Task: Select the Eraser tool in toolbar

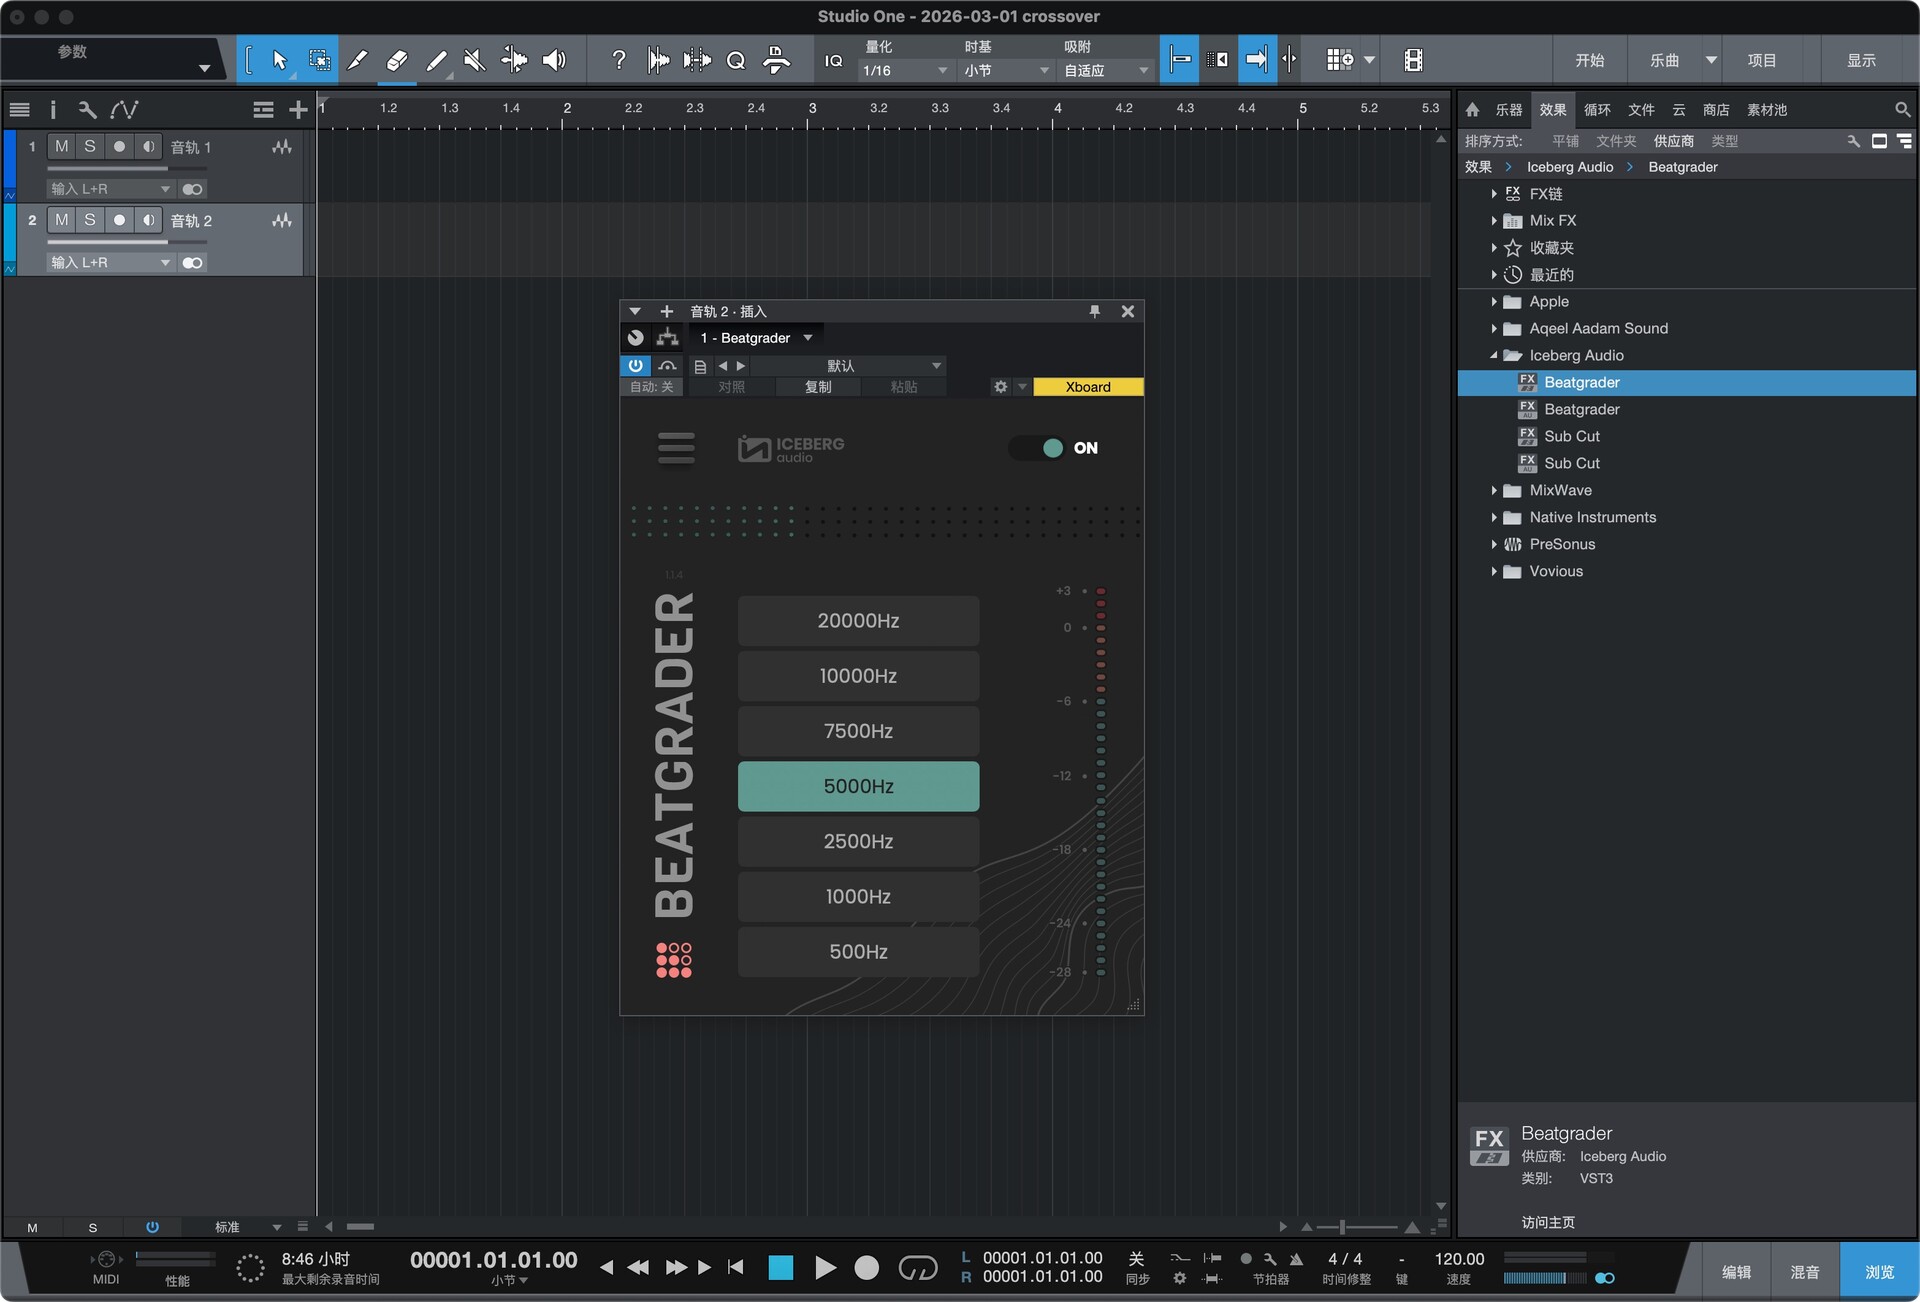Action: [x=396, y=60]
